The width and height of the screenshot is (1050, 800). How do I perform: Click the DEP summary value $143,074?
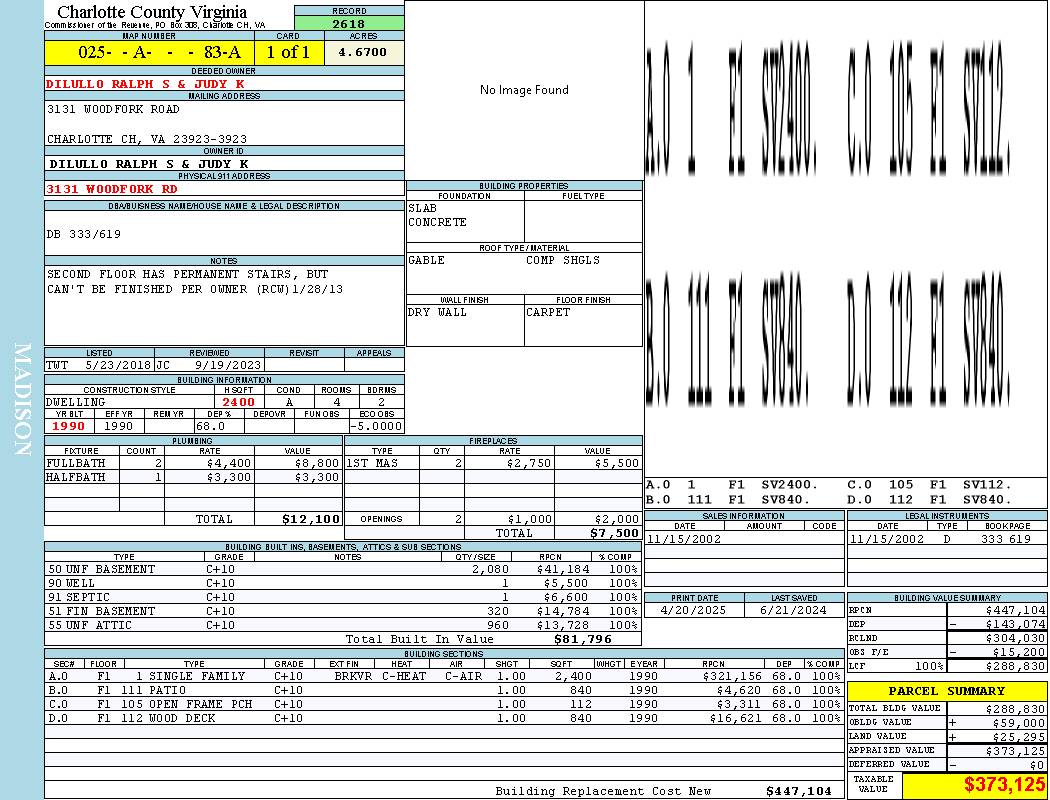pyautogui.click(x=1015, y=625)
